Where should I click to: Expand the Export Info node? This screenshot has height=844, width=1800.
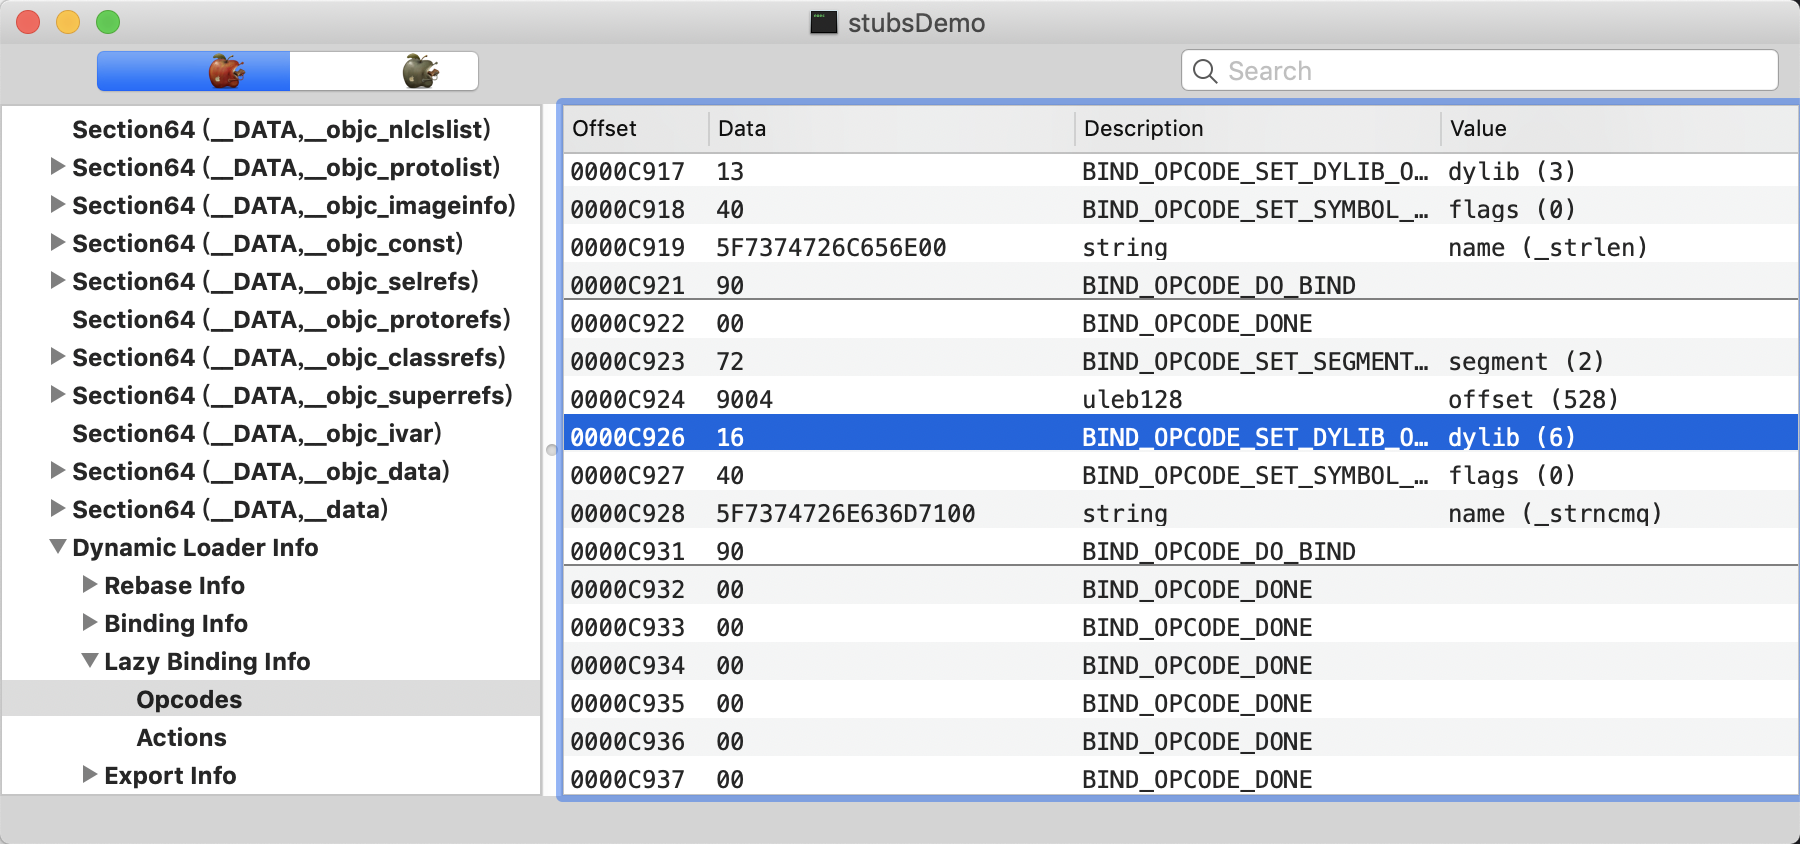tap(90, 774)
